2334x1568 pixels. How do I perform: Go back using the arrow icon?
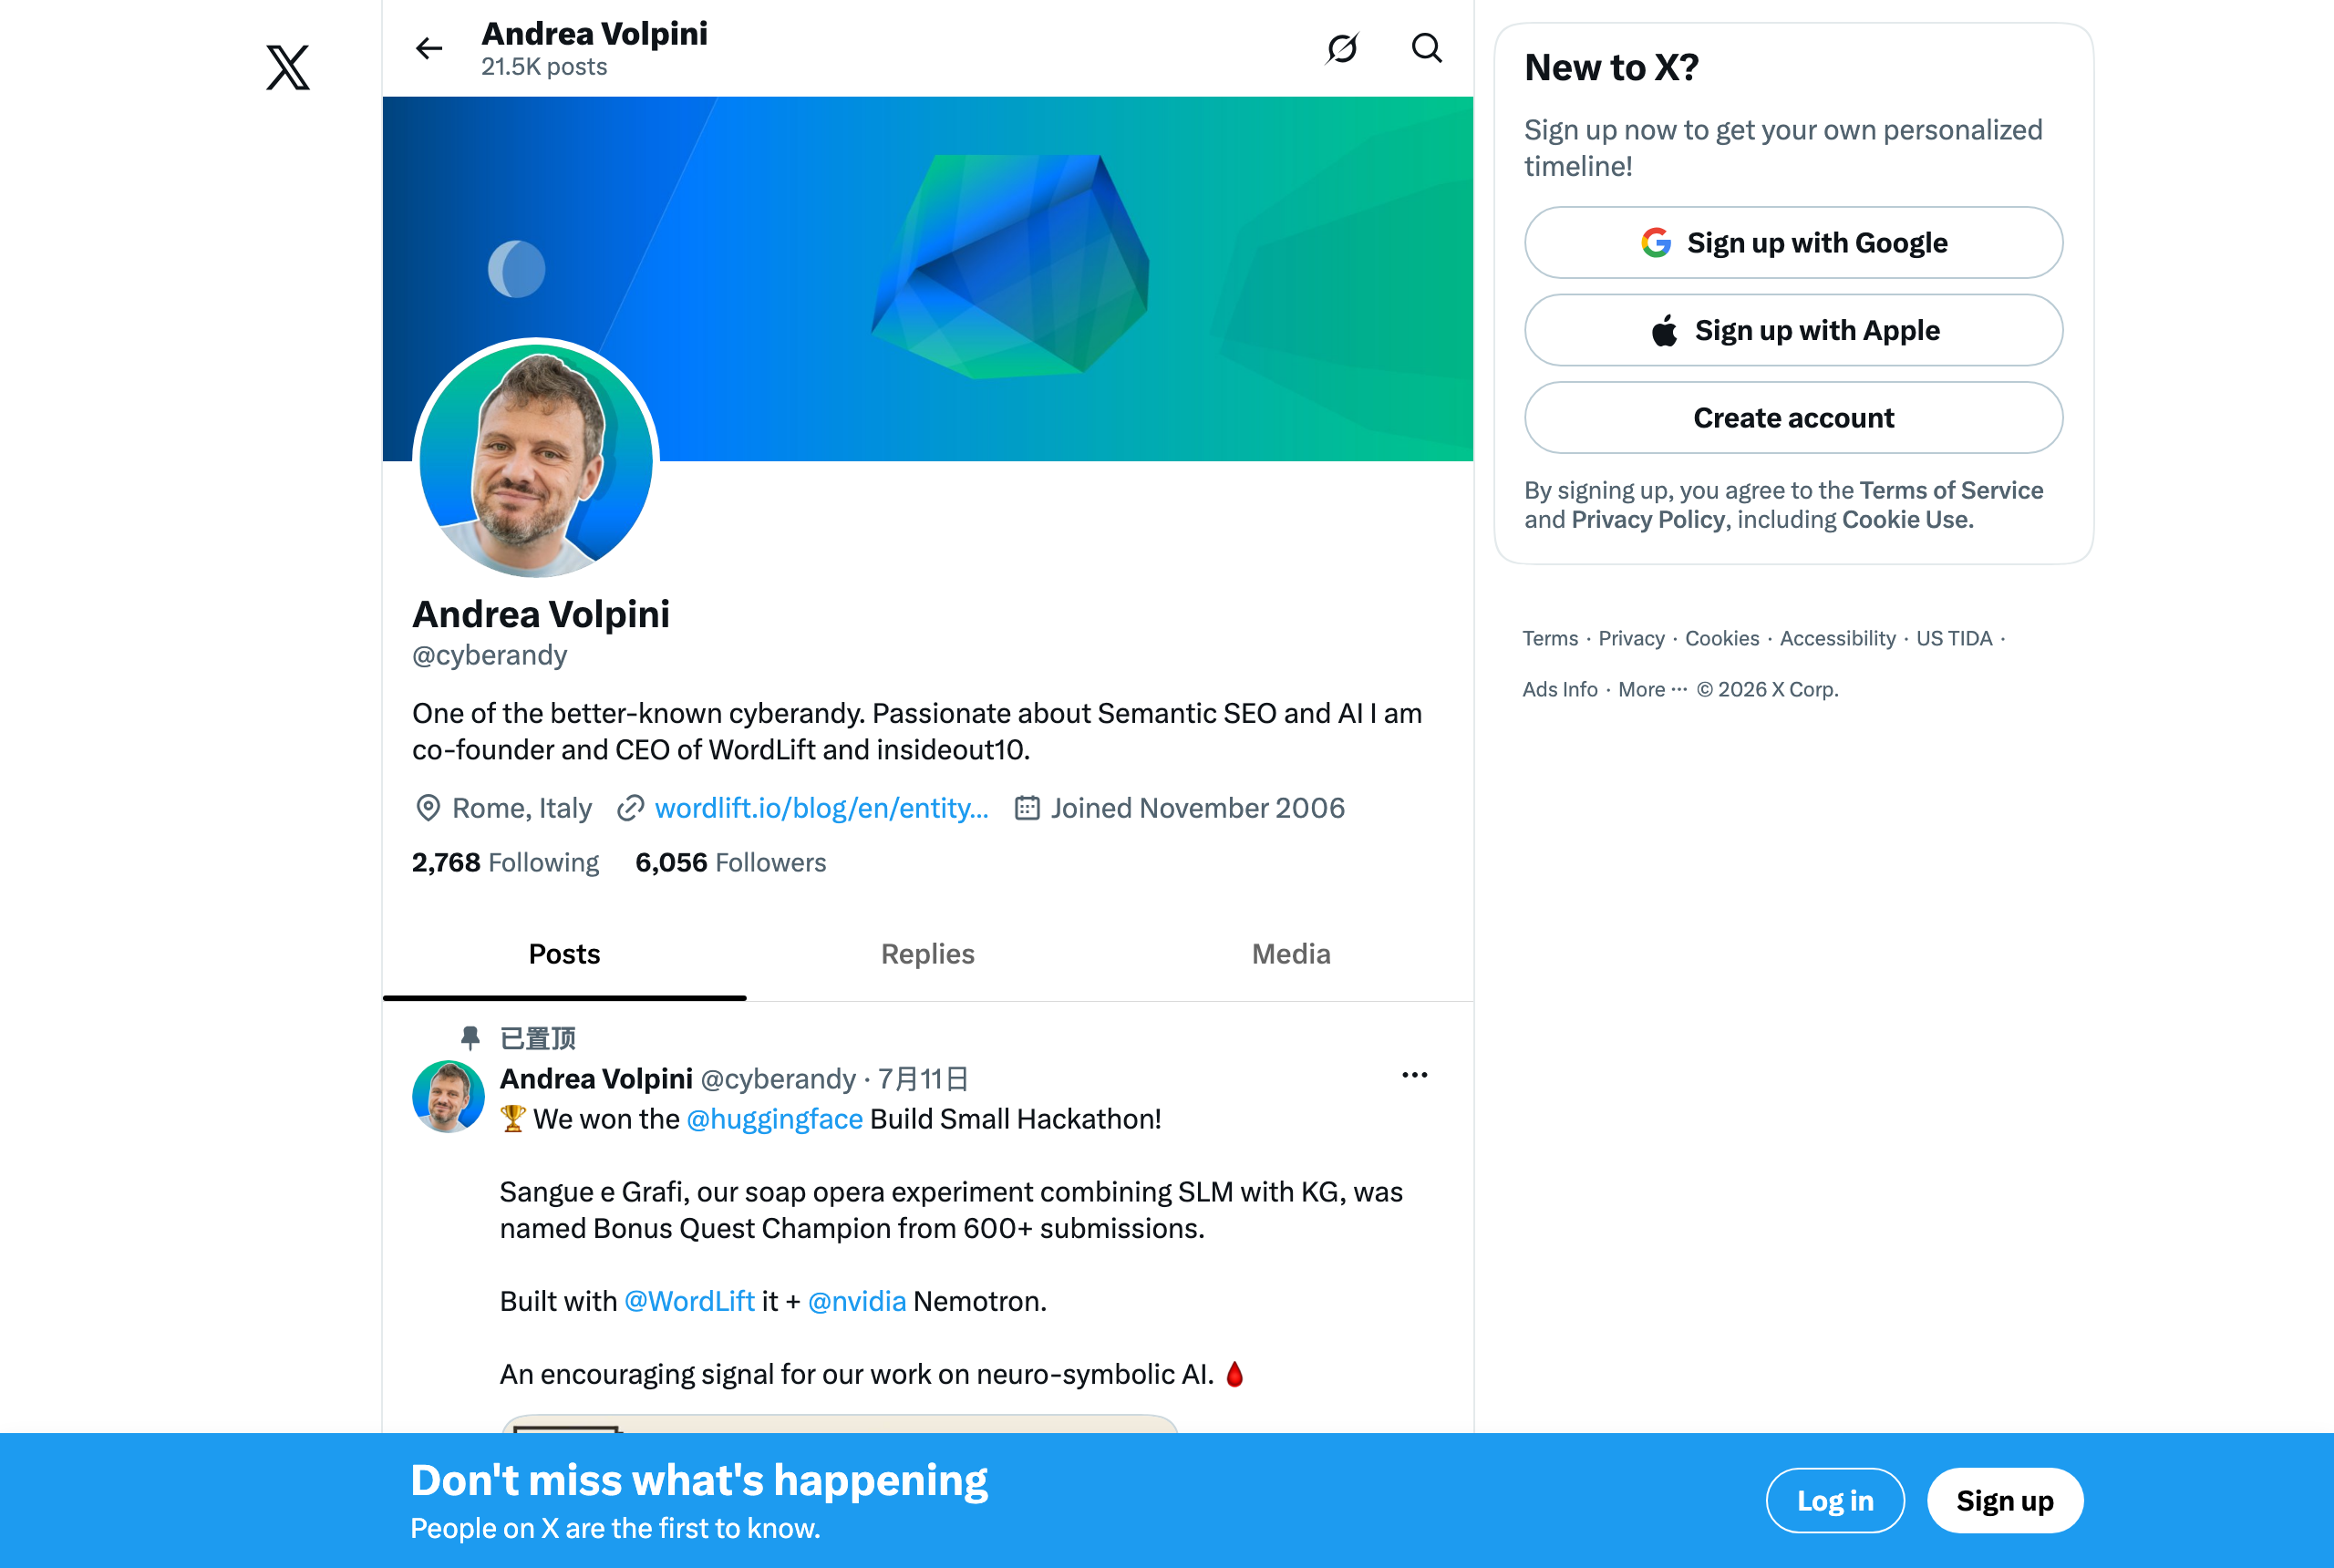coord(429,48)
